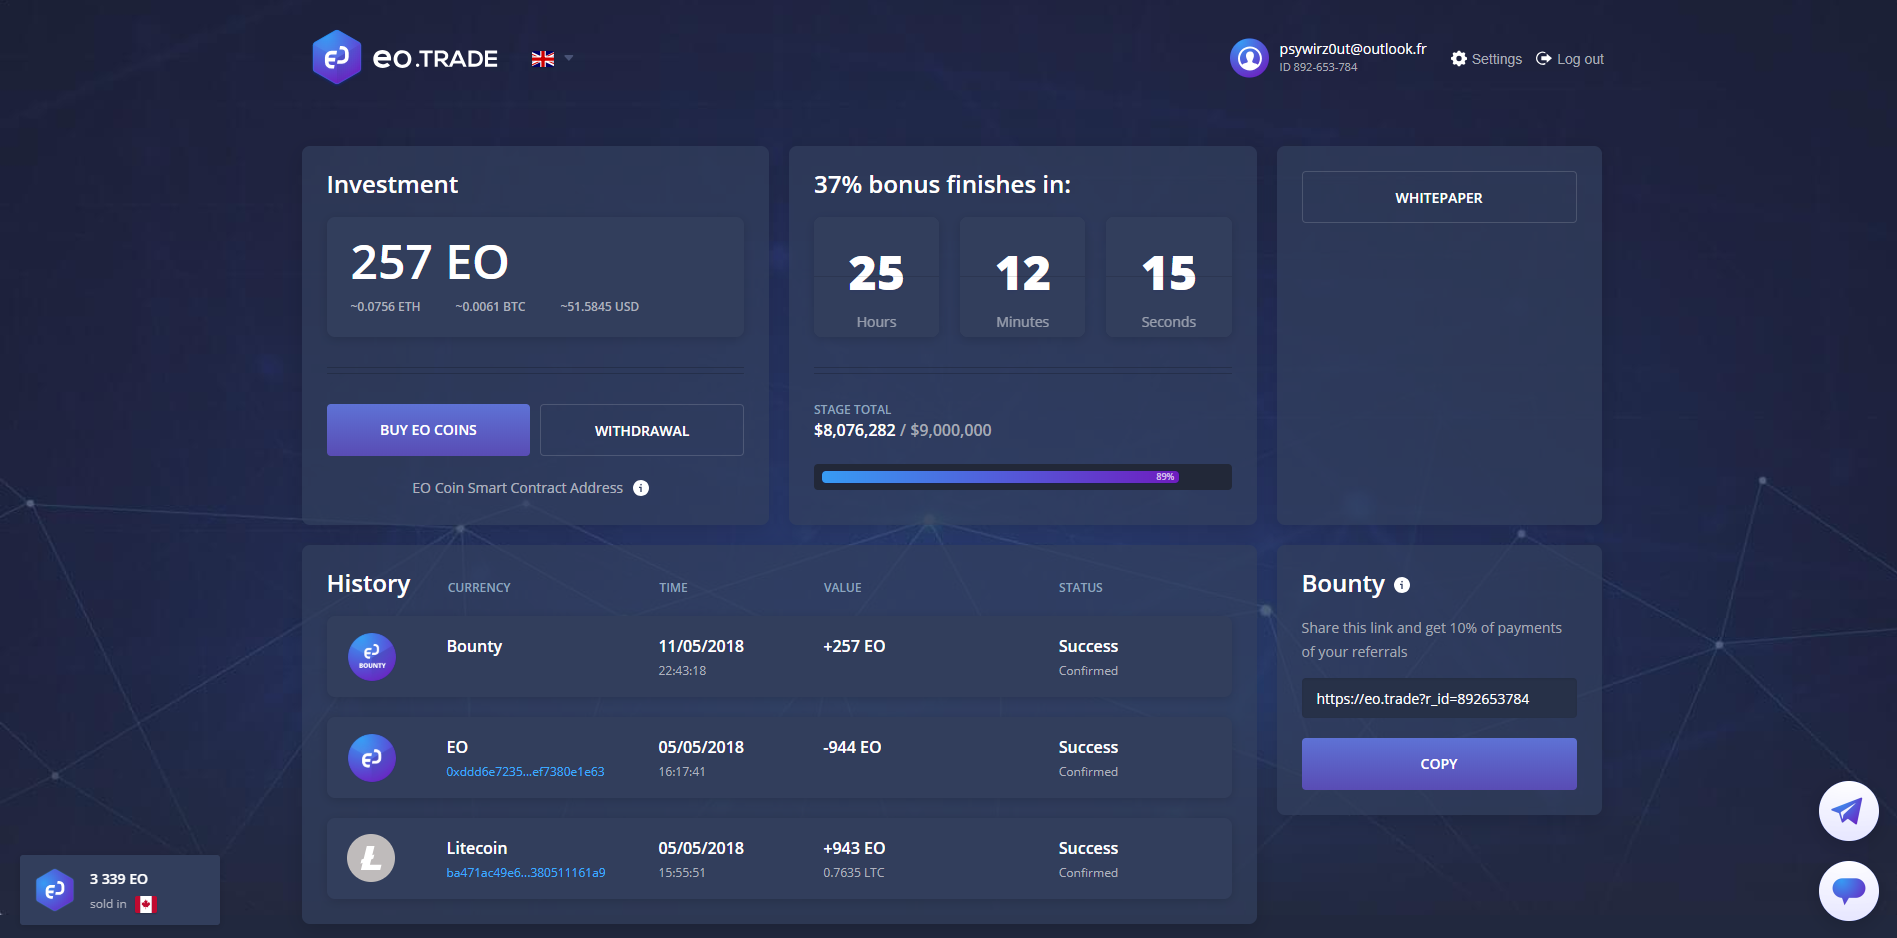1897x938 pixels.
Task: Click the EO transaction row coin icon
Action: click(372, 758)
